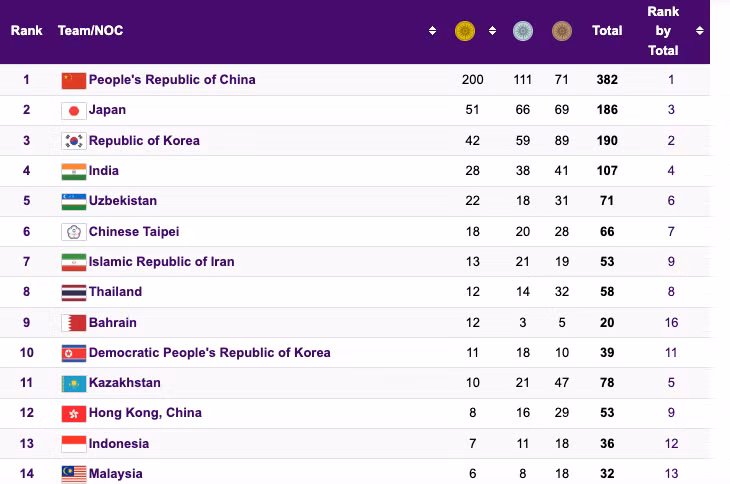Click the People's Republic of China flag
This screenshot has height=484, width=730.
[x=73, y=80]
